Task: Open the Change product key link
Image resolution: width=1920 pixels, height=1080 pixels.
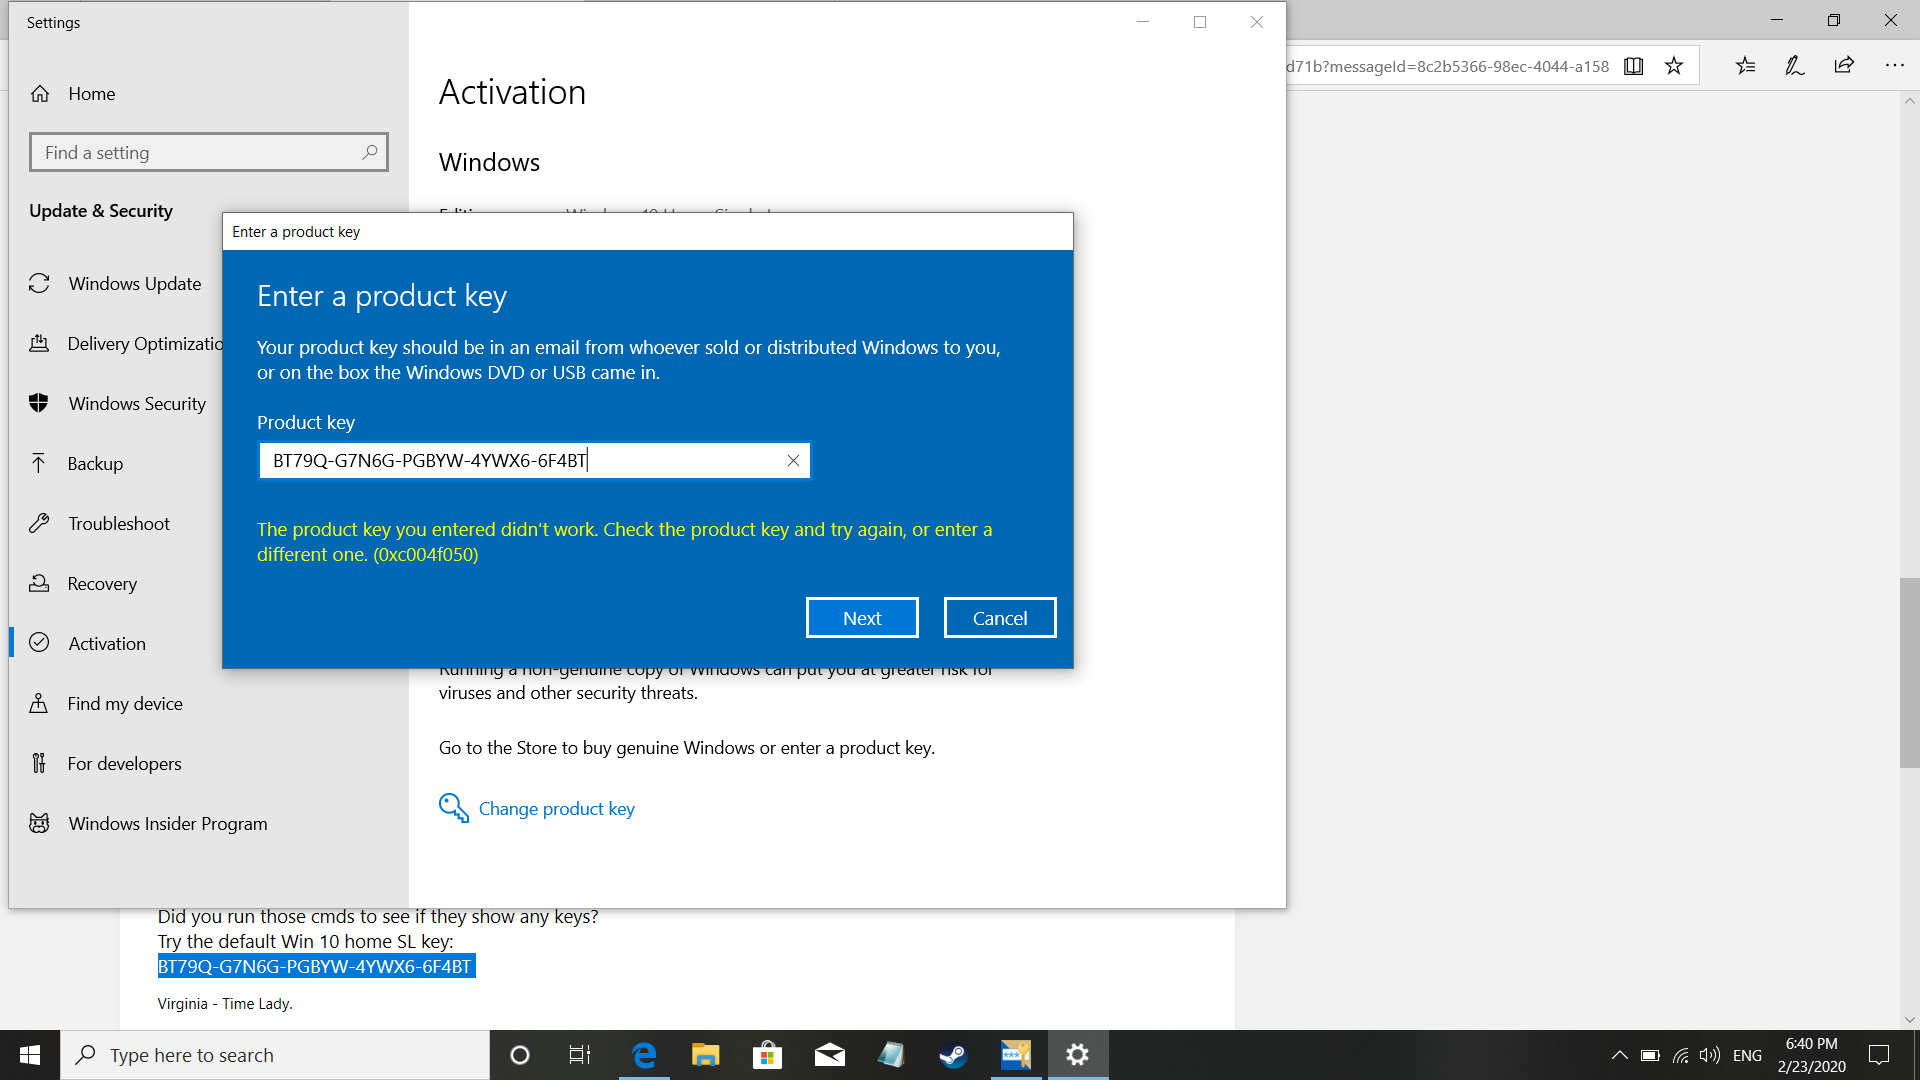Action: click(x=557, y=809)
